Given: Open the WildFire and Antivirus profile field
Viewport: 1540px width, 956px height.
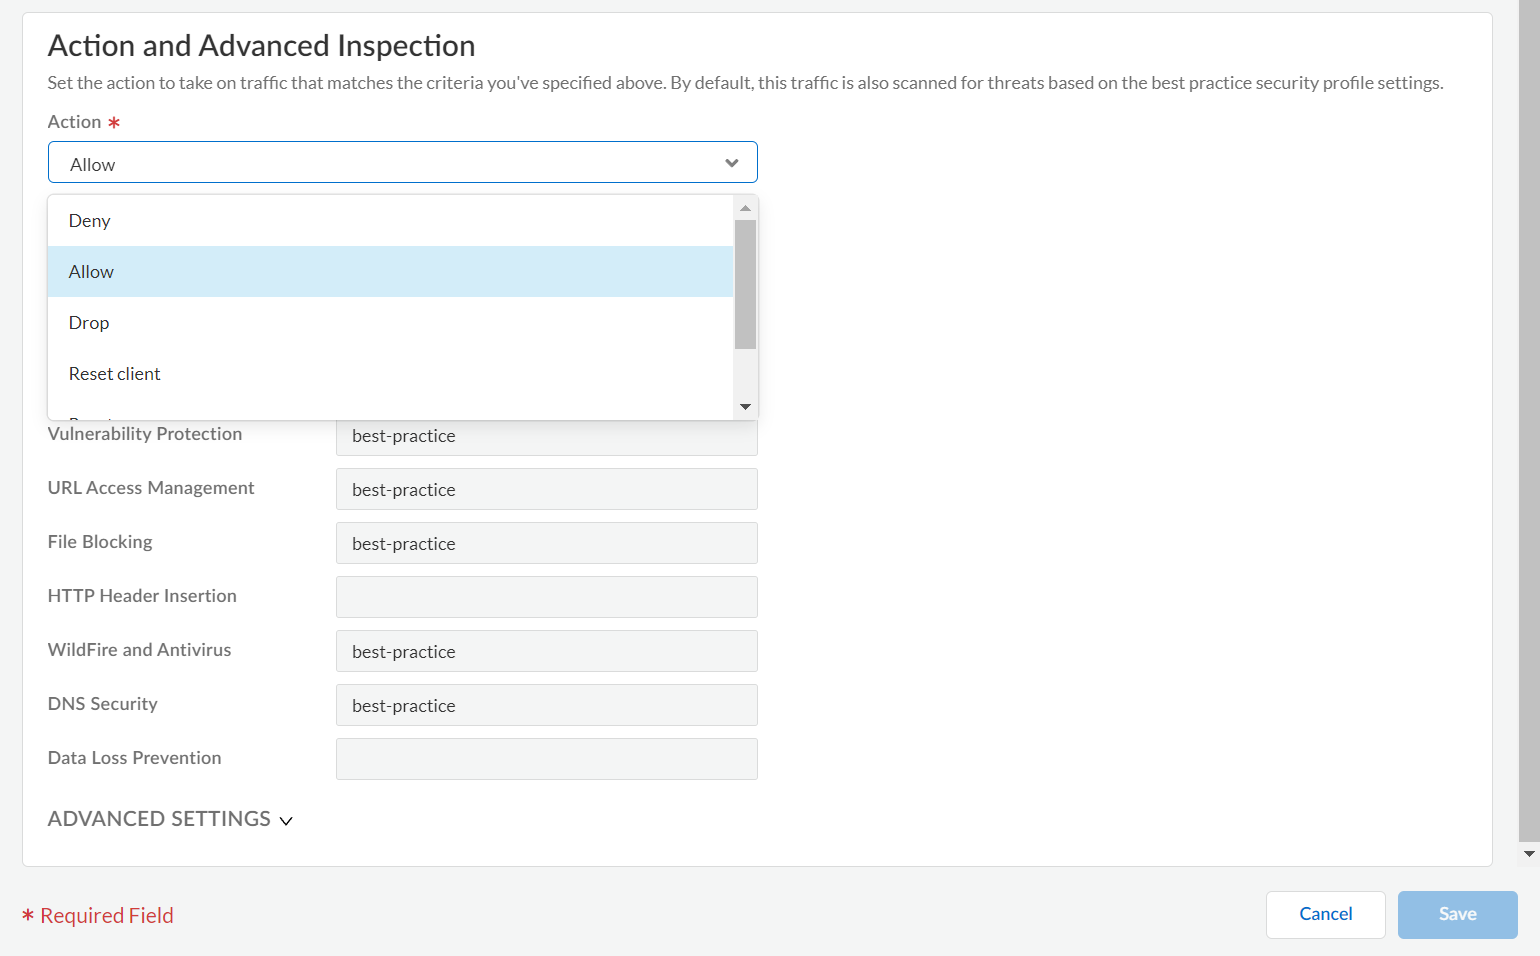Looking at the screenshot, I should pyautogui.click(x=546, y=651).
